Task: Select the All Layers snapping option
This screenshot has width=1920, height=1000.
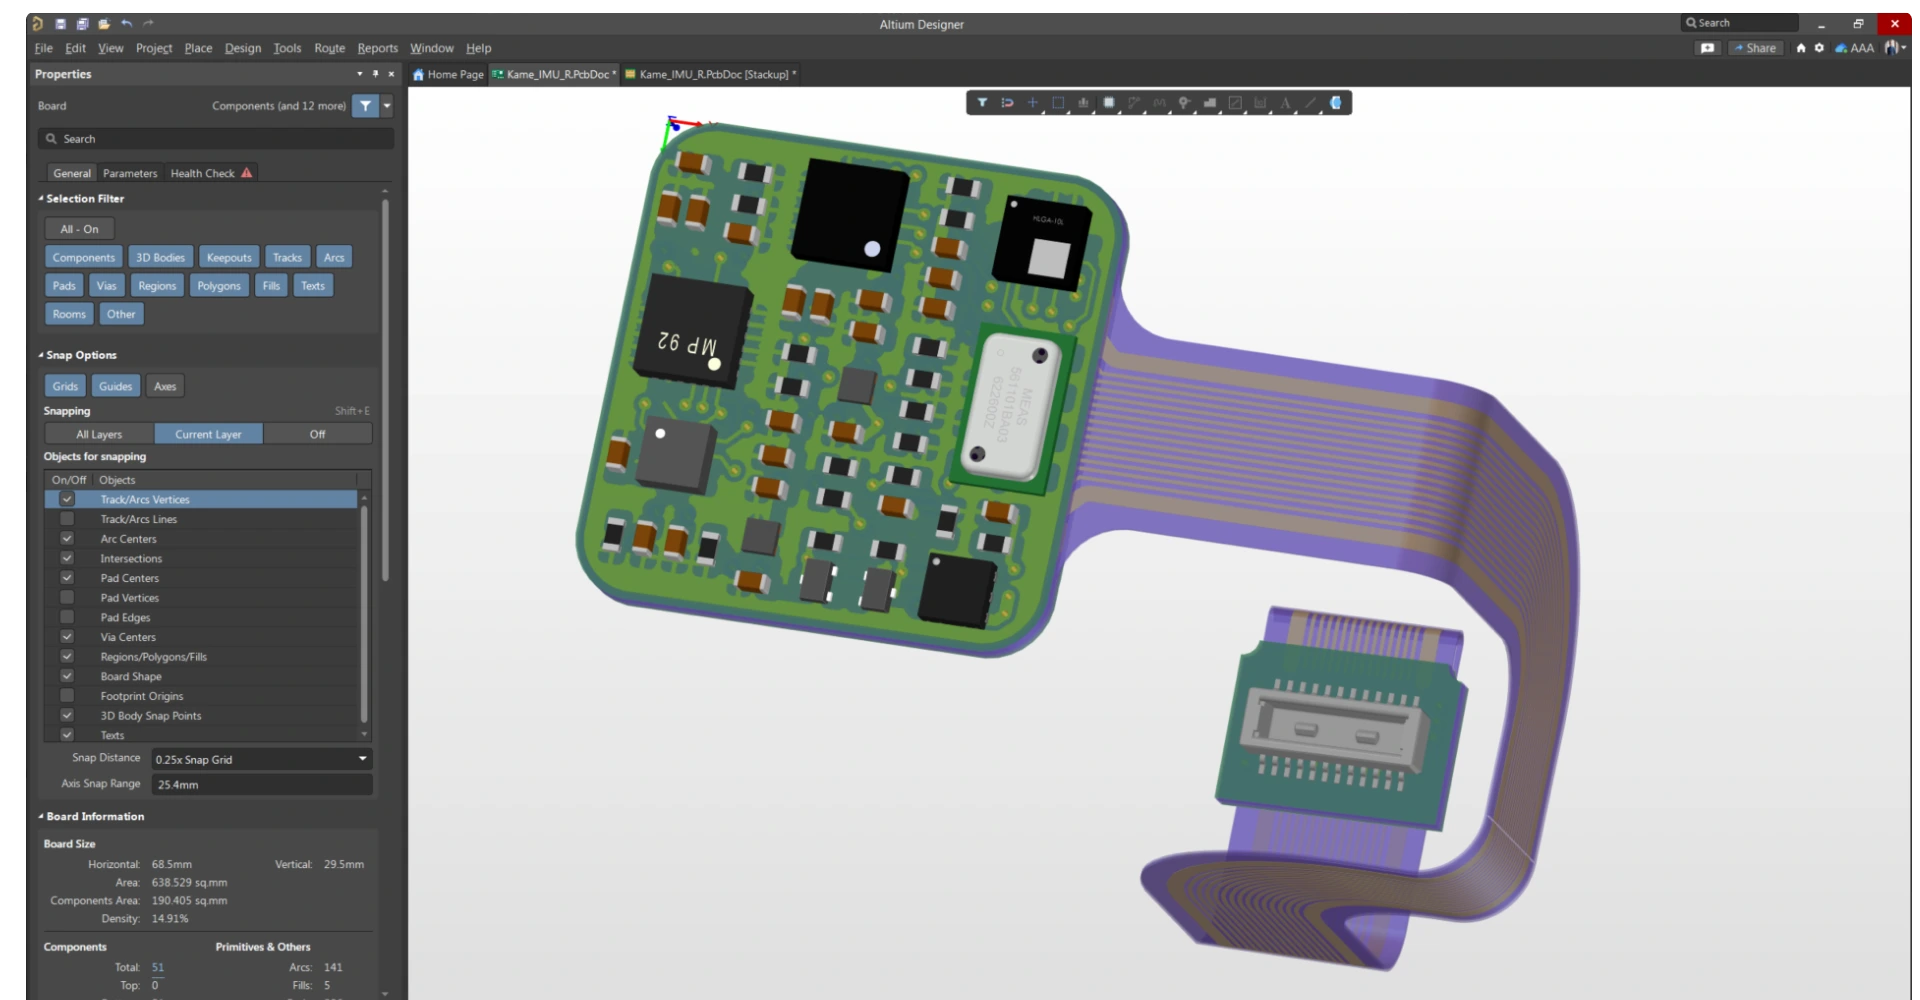Action: (99, 434)
